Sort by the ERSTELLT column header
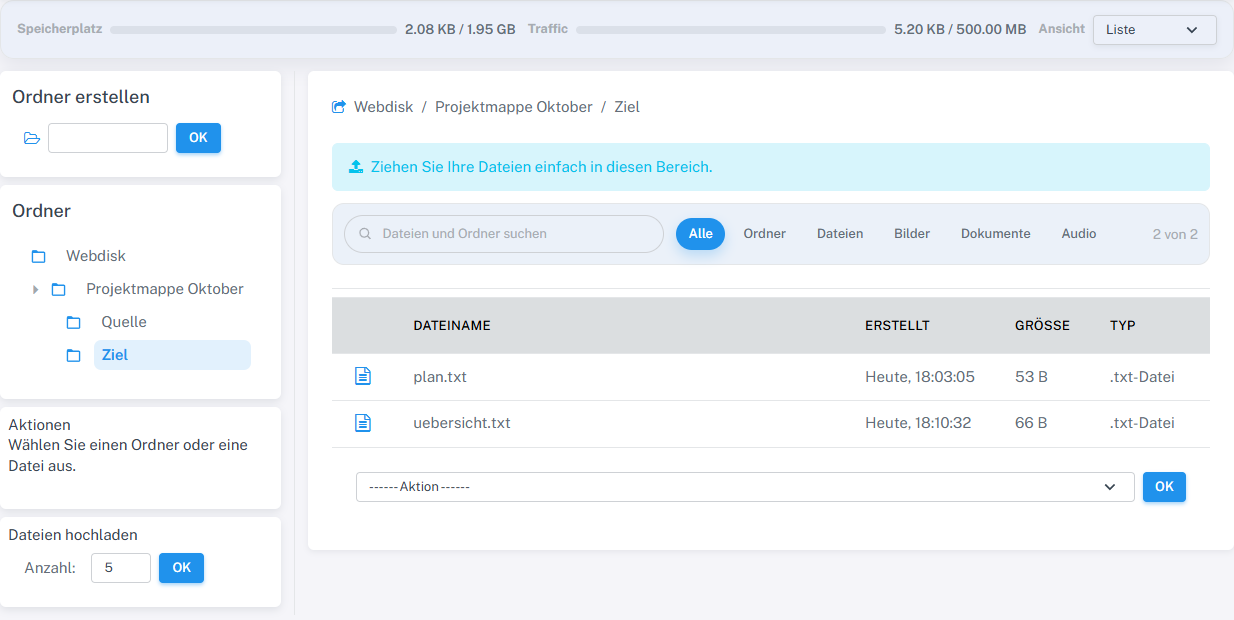The image size is (1234, 620). pyautogui.click(x=897, y=325)
